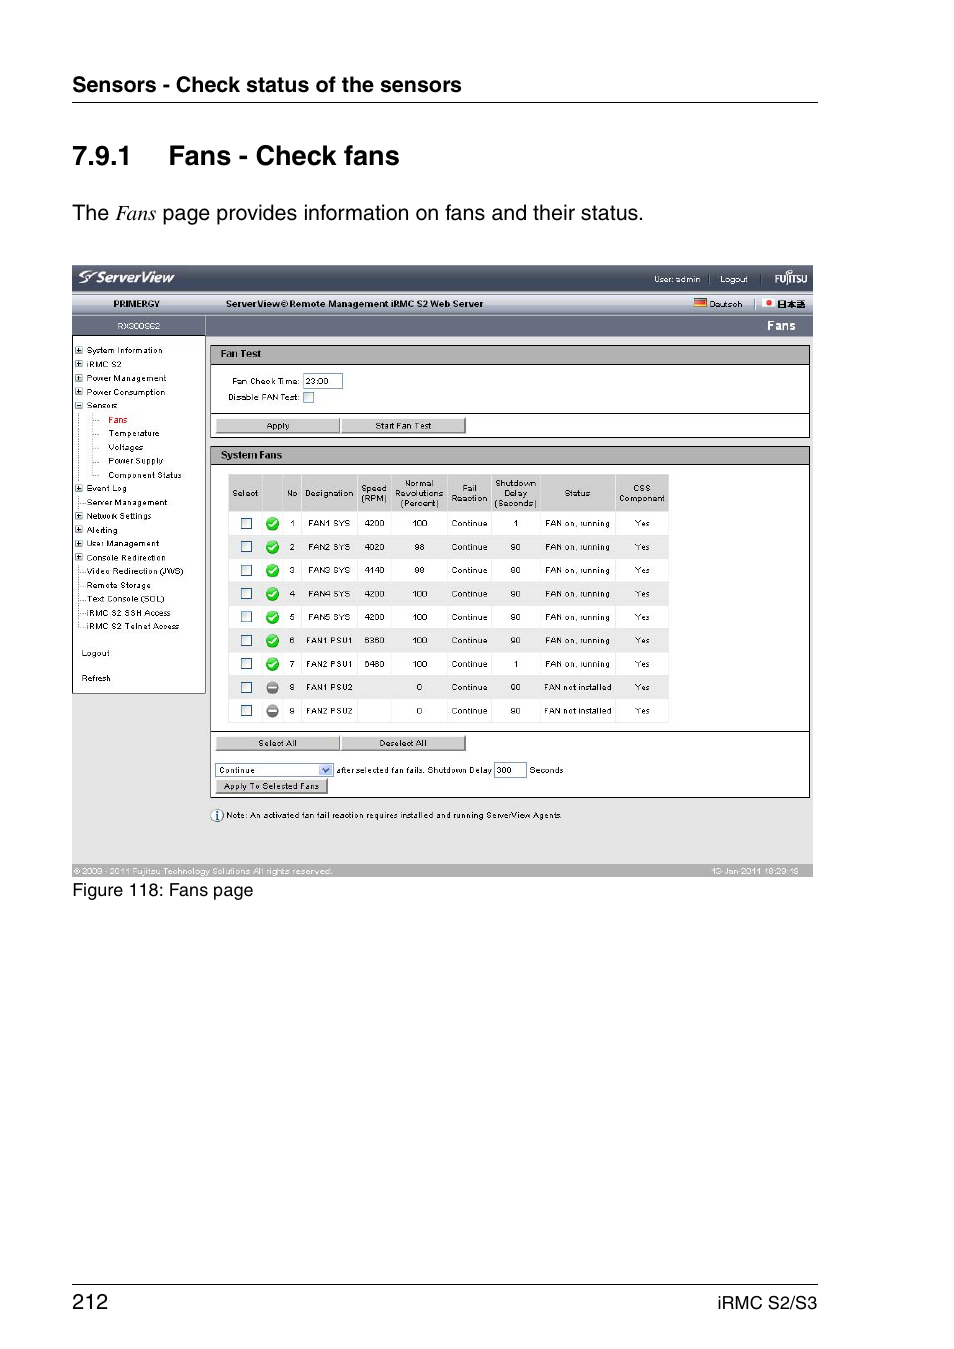Select the FAN2 PSU1 row checkbox

point(246,664)
